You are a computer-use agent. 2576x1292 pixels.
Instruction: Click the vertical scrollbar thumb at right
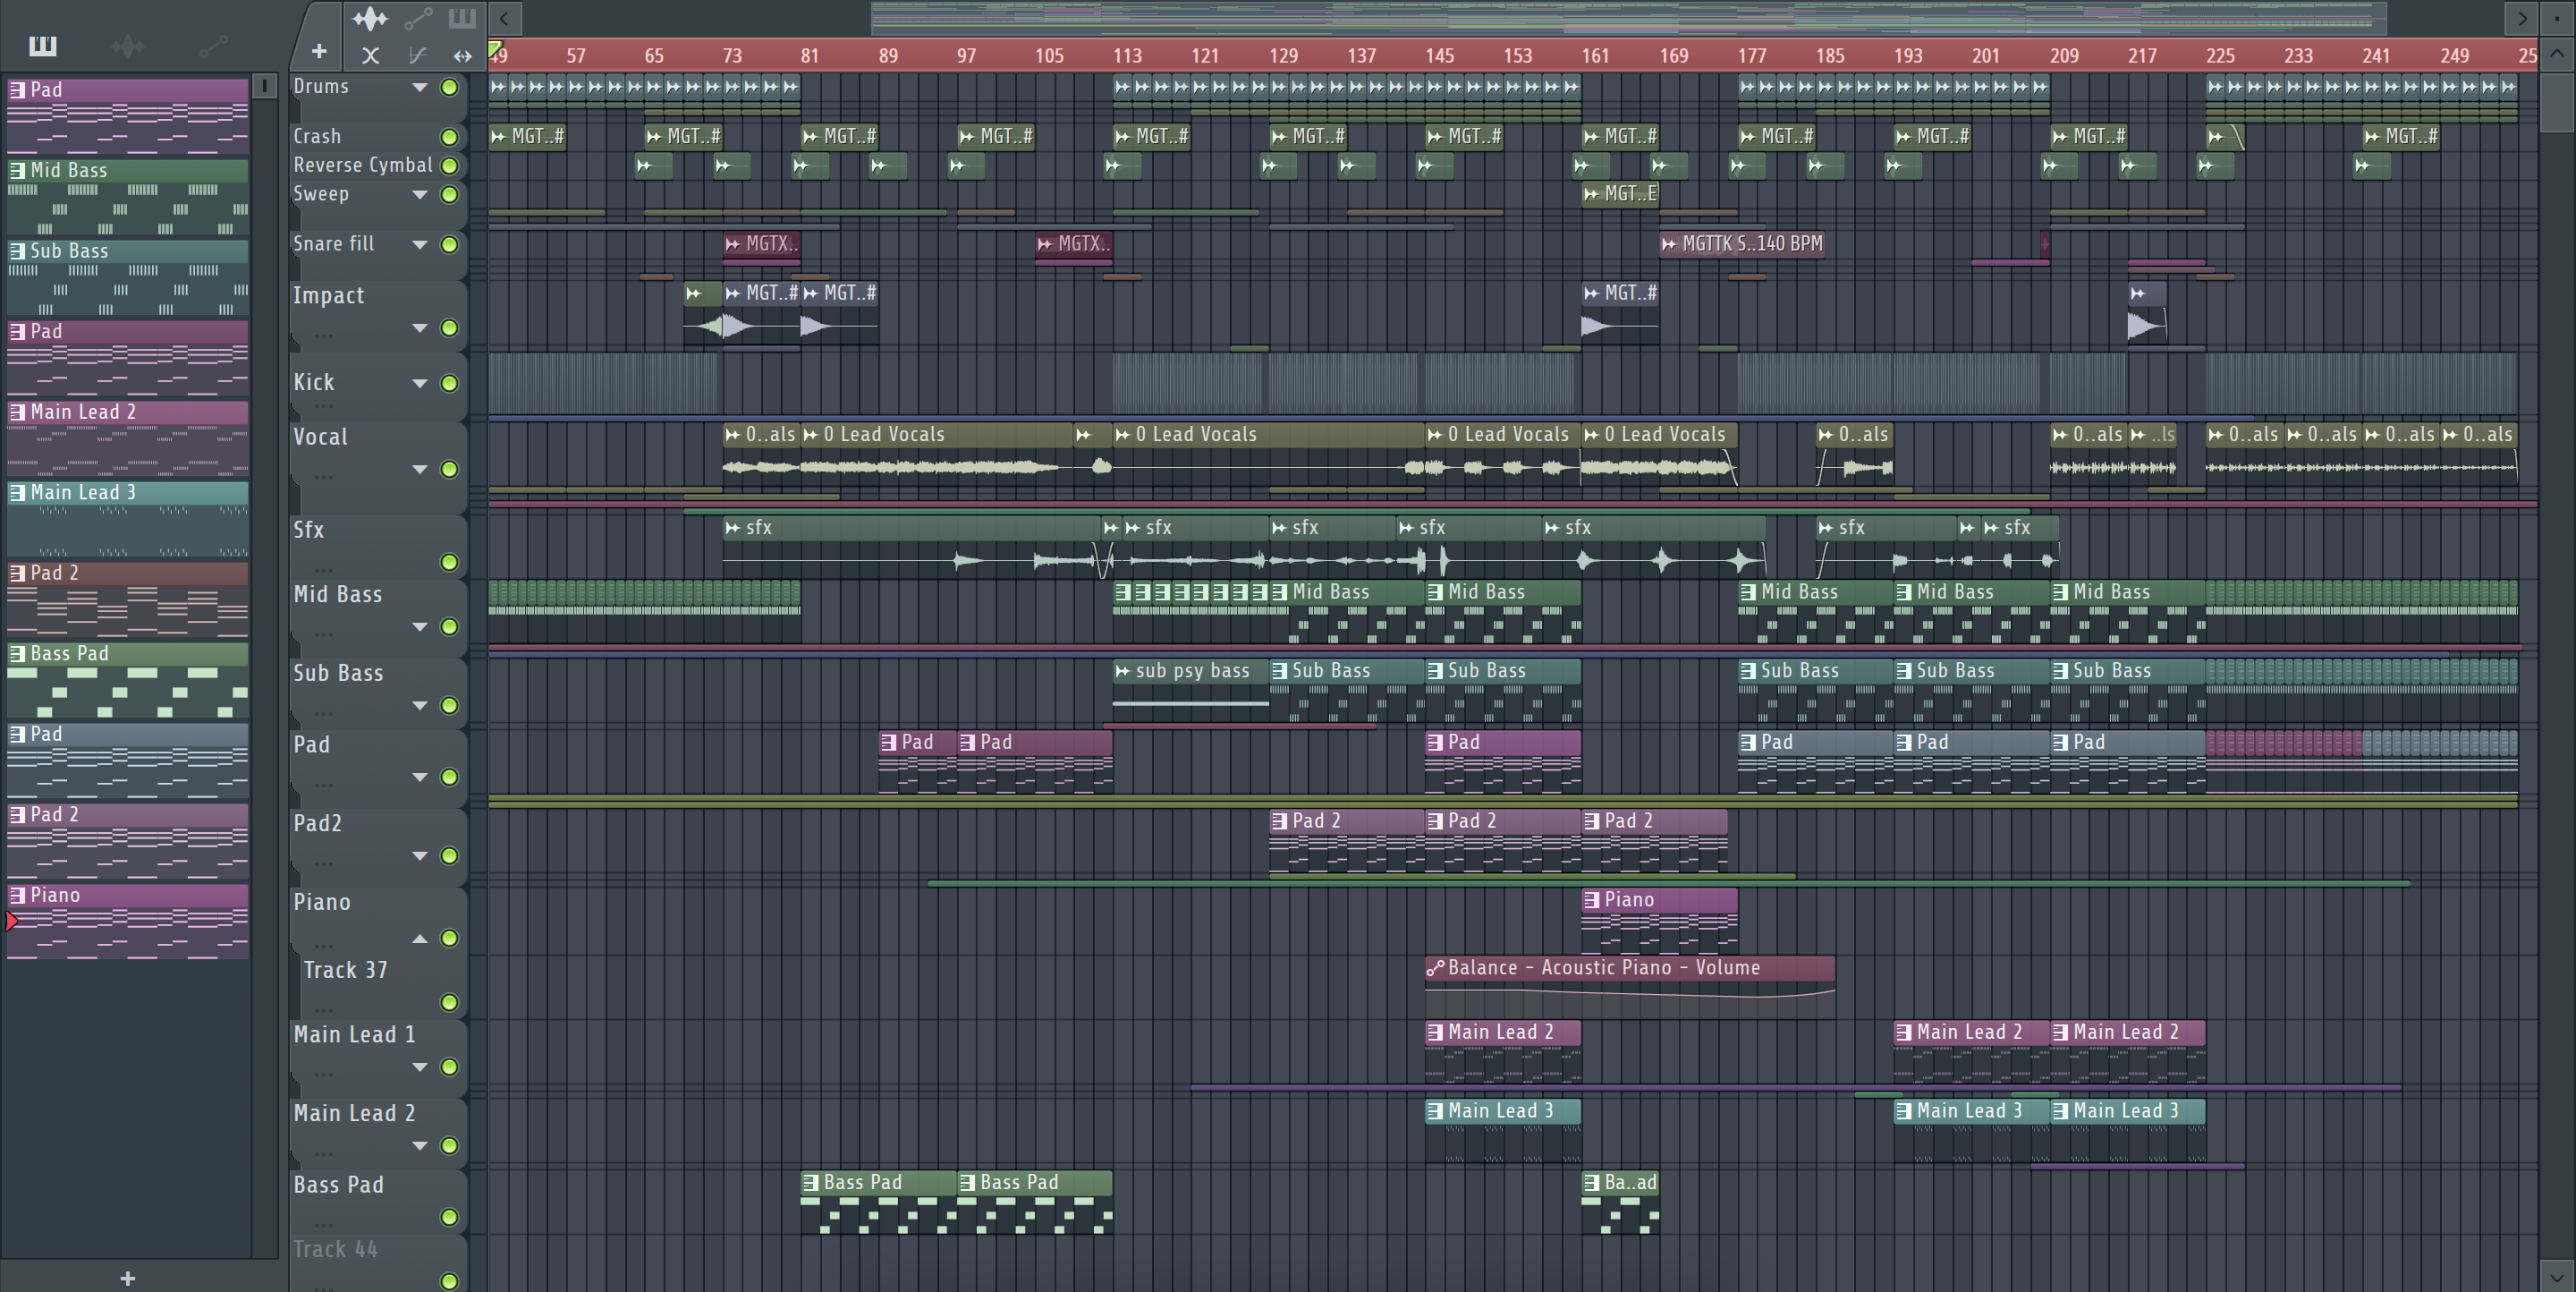point(2557,101)
